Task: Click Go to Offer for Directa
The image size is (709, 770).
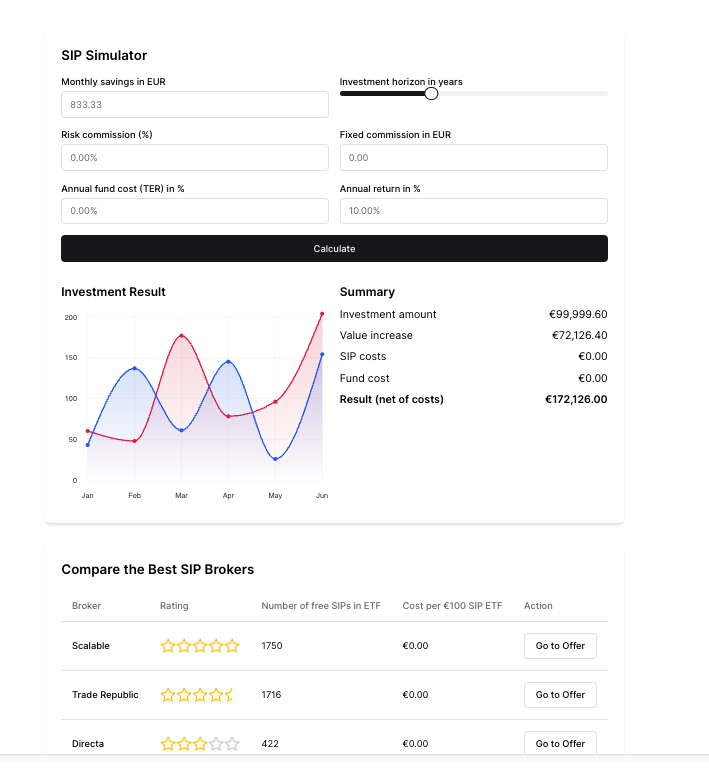Action: coord(560,743)
